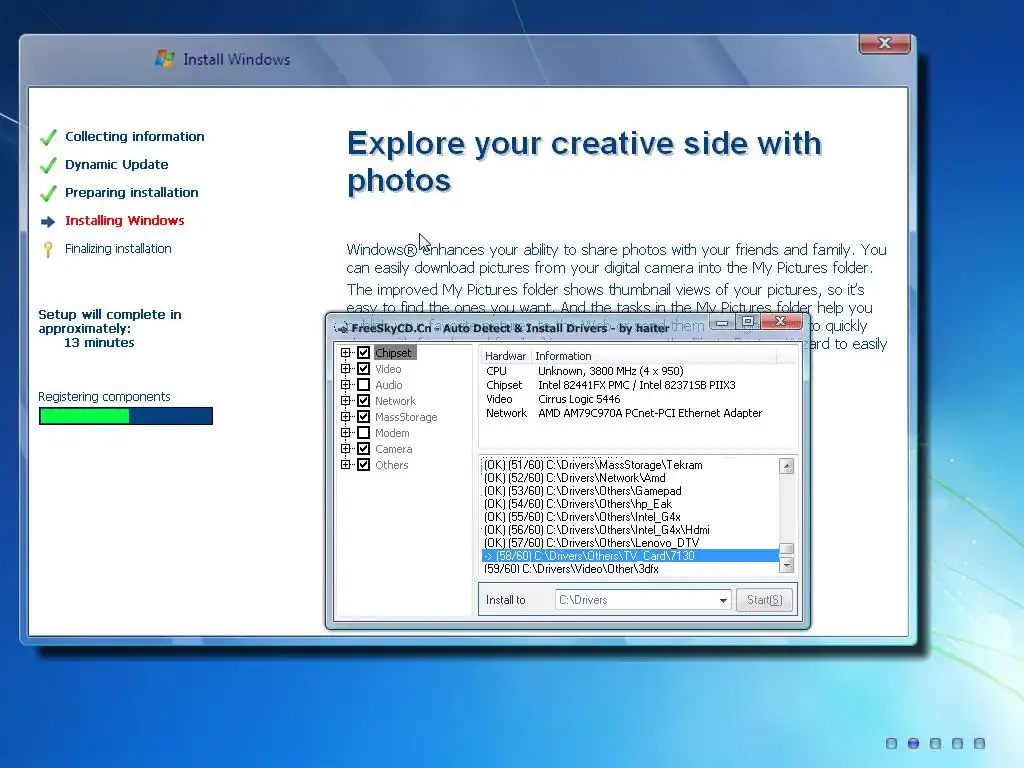Viewport: 1024px width, 768px height.
Task: Maximize the FreeSkyCD driver window
Action: (x=748, y=321)
